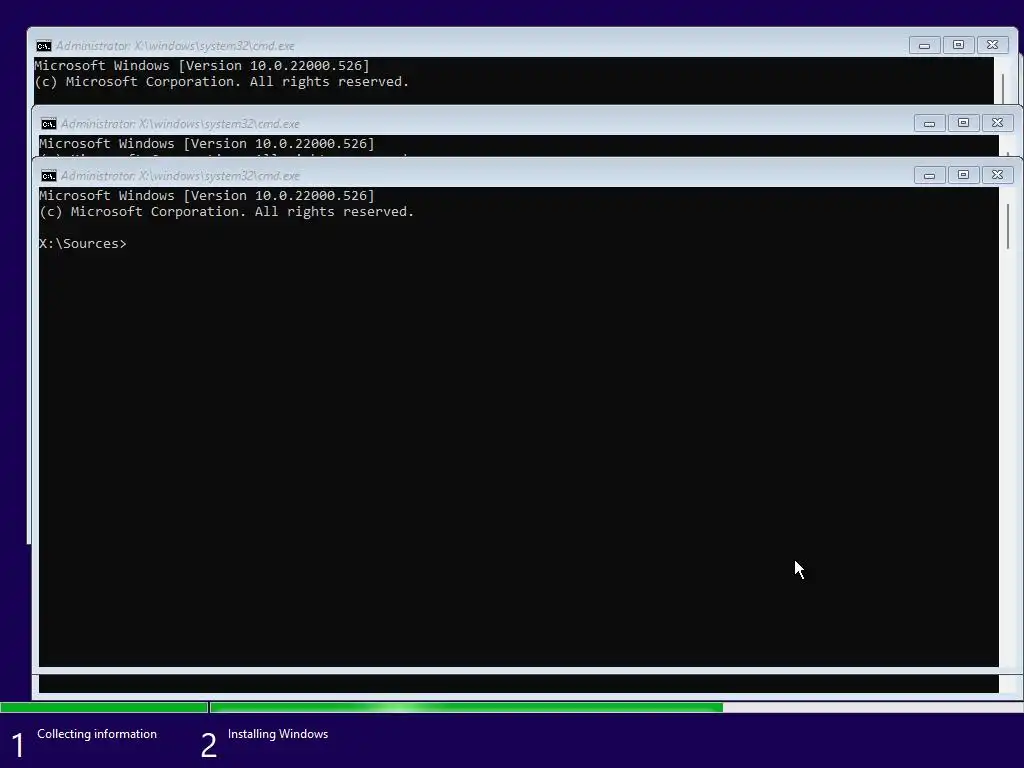Click the cmd icon of the middle command window
This screenshot has height=768, width=1024.
[48, 123]
